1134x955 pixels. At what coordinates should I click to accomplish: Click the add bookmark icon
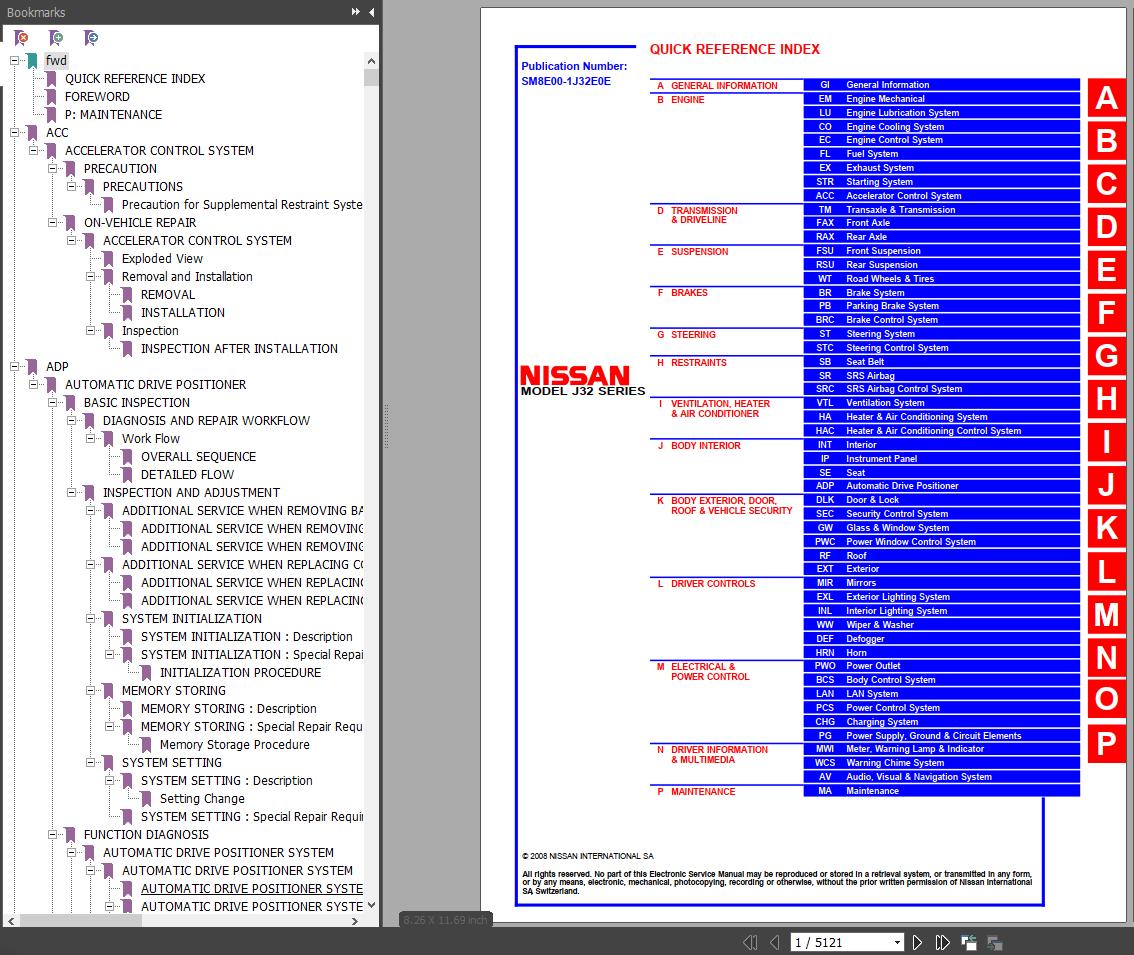pyautogui.click(x=56, y=38)
